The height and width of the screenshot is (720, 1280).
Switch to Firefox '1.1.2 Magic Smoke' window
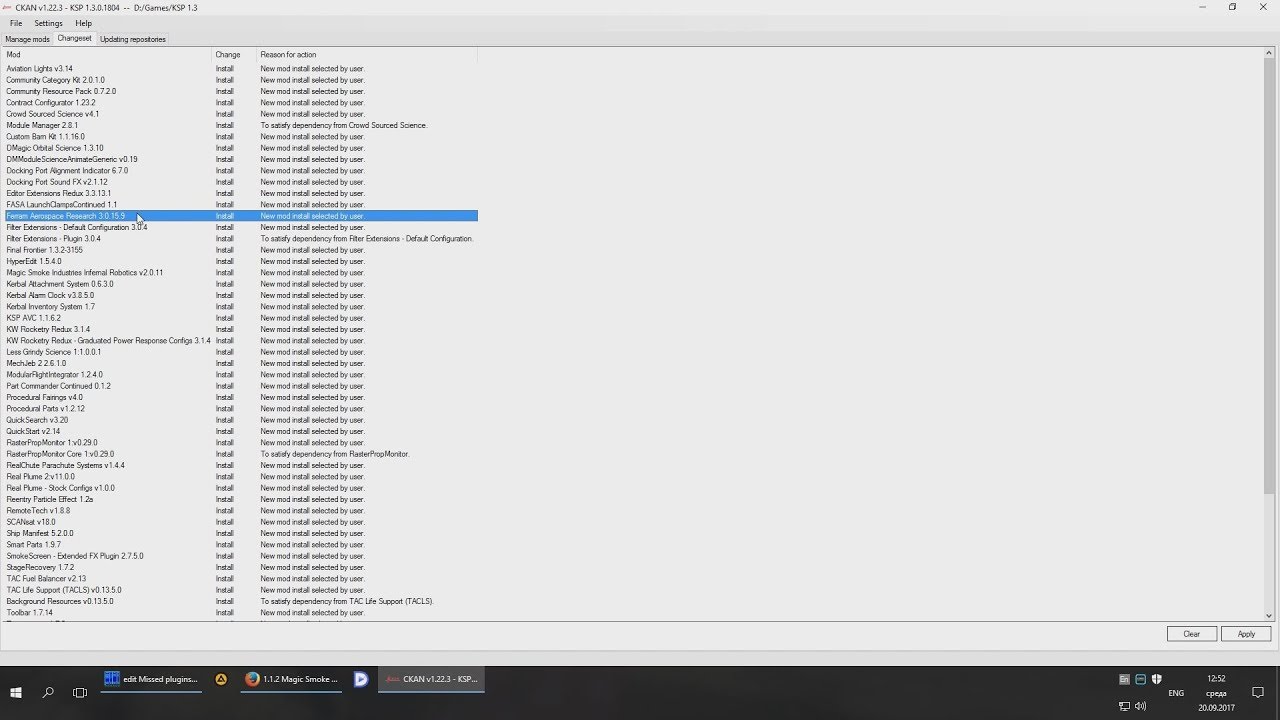[x=292, y=679]
